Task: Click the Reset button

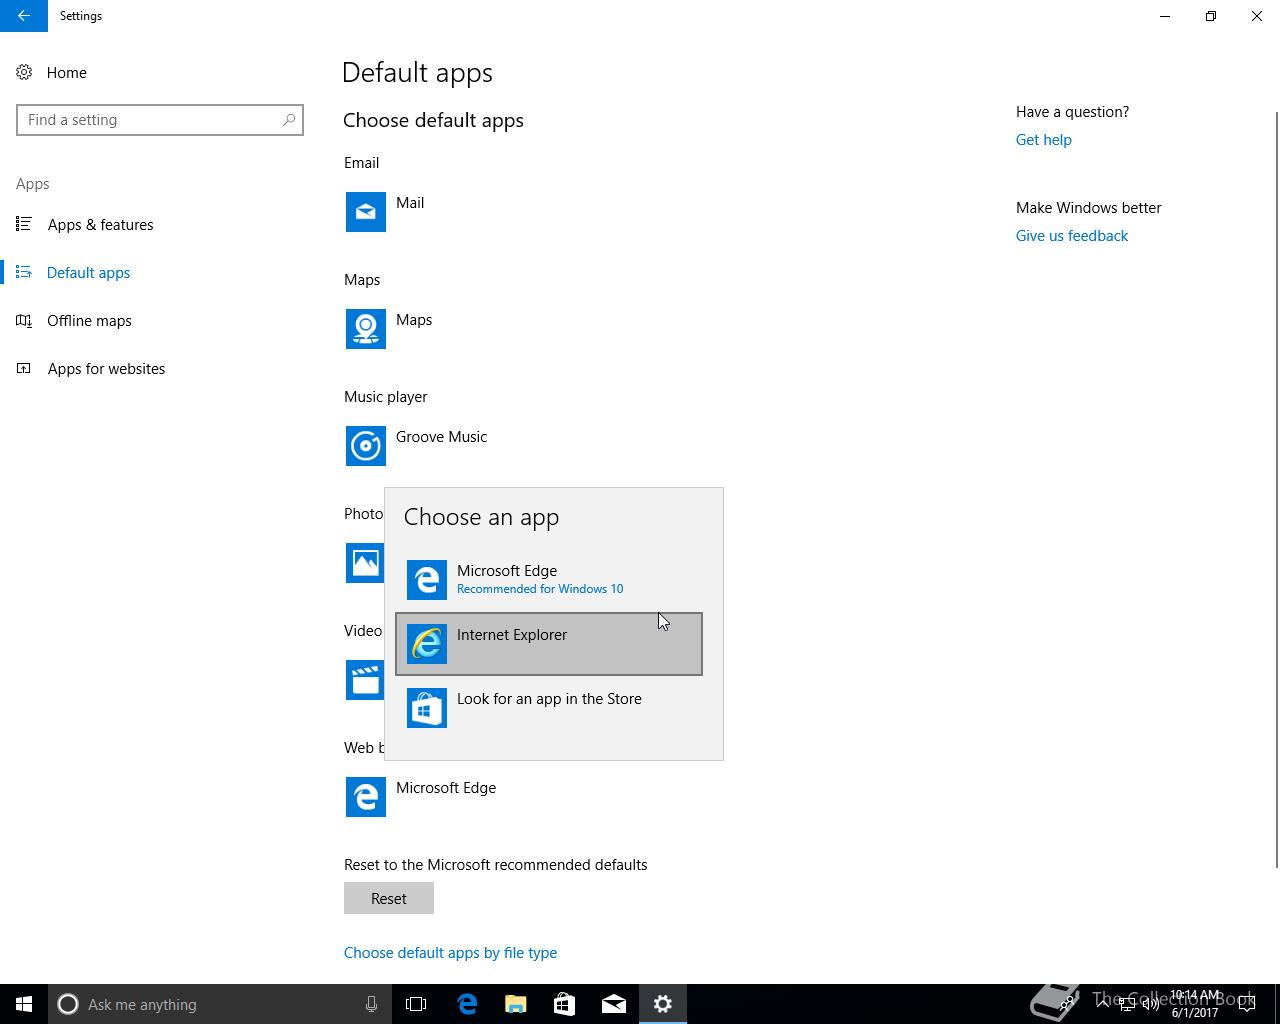Action: (x=389, y=898)
